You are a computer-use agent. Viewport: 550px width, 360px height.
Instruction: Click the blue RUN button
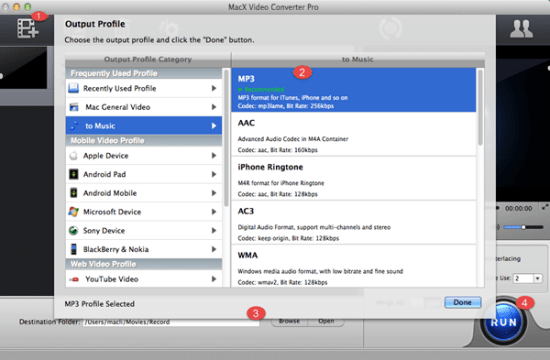(x=503, y=322)
